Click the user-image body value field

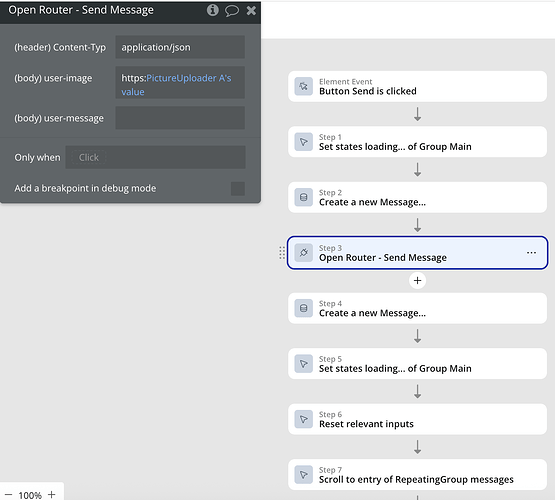[x=180, y=82]
